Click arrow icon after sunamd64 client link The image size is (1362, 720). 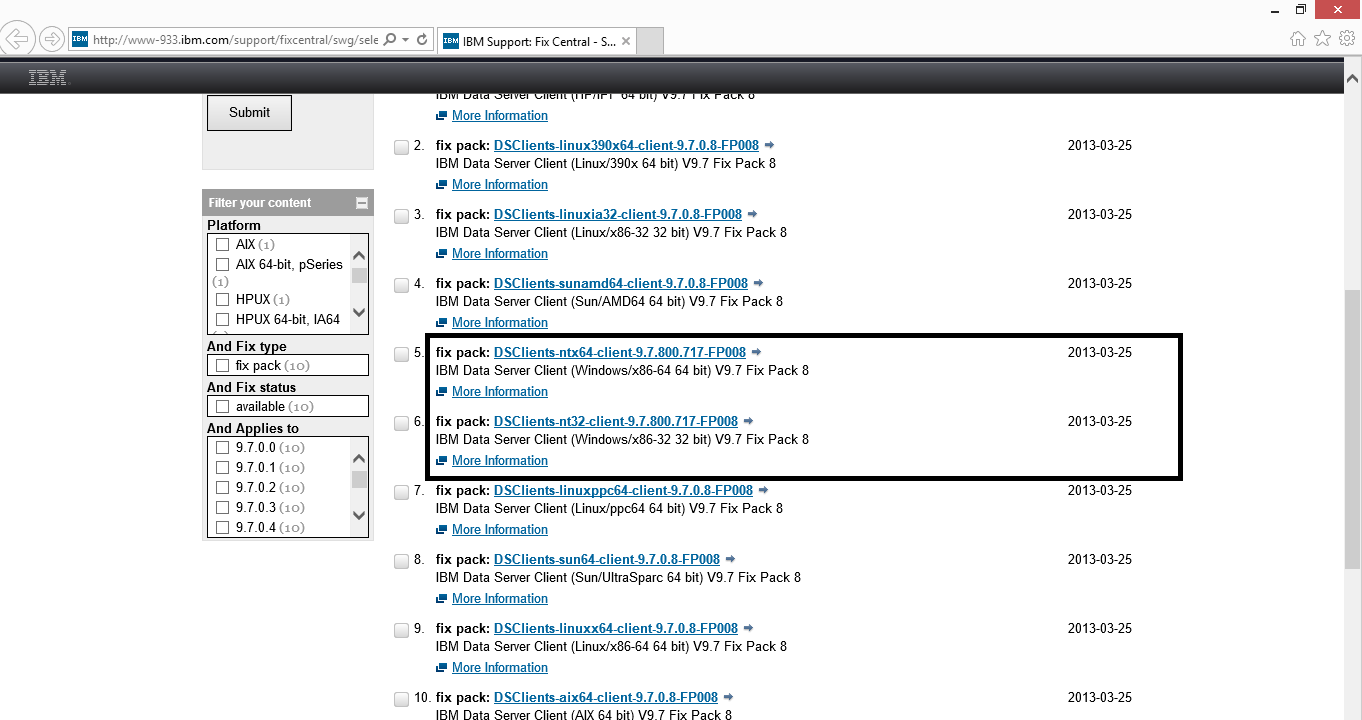tap(759, 284)
